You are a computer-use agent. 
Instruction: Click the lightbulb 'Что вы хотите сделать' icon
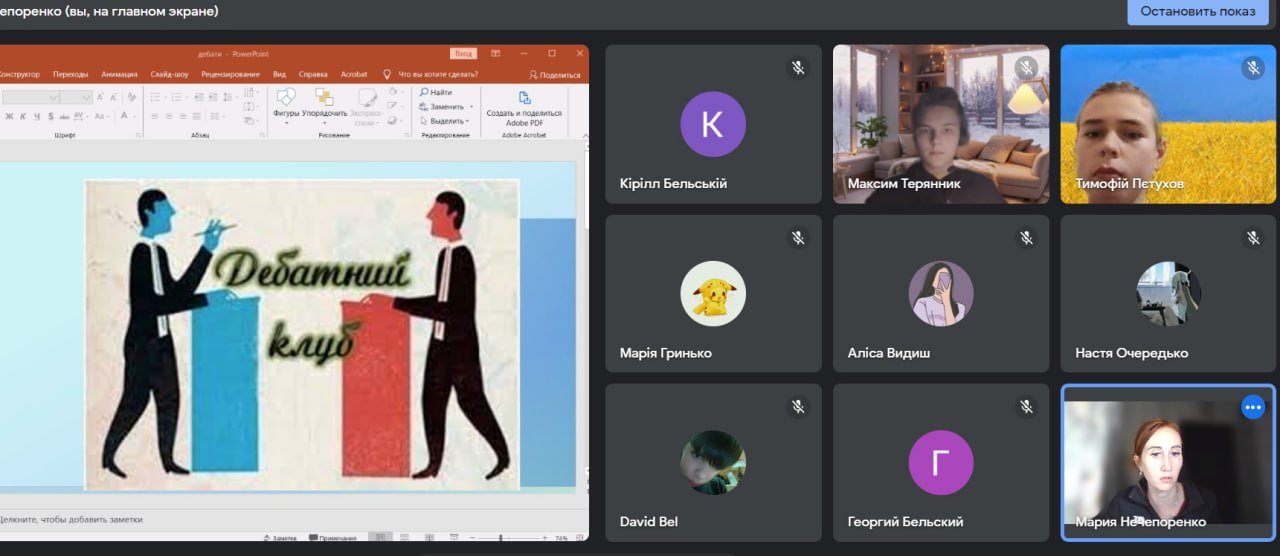(x=387, y=74)
